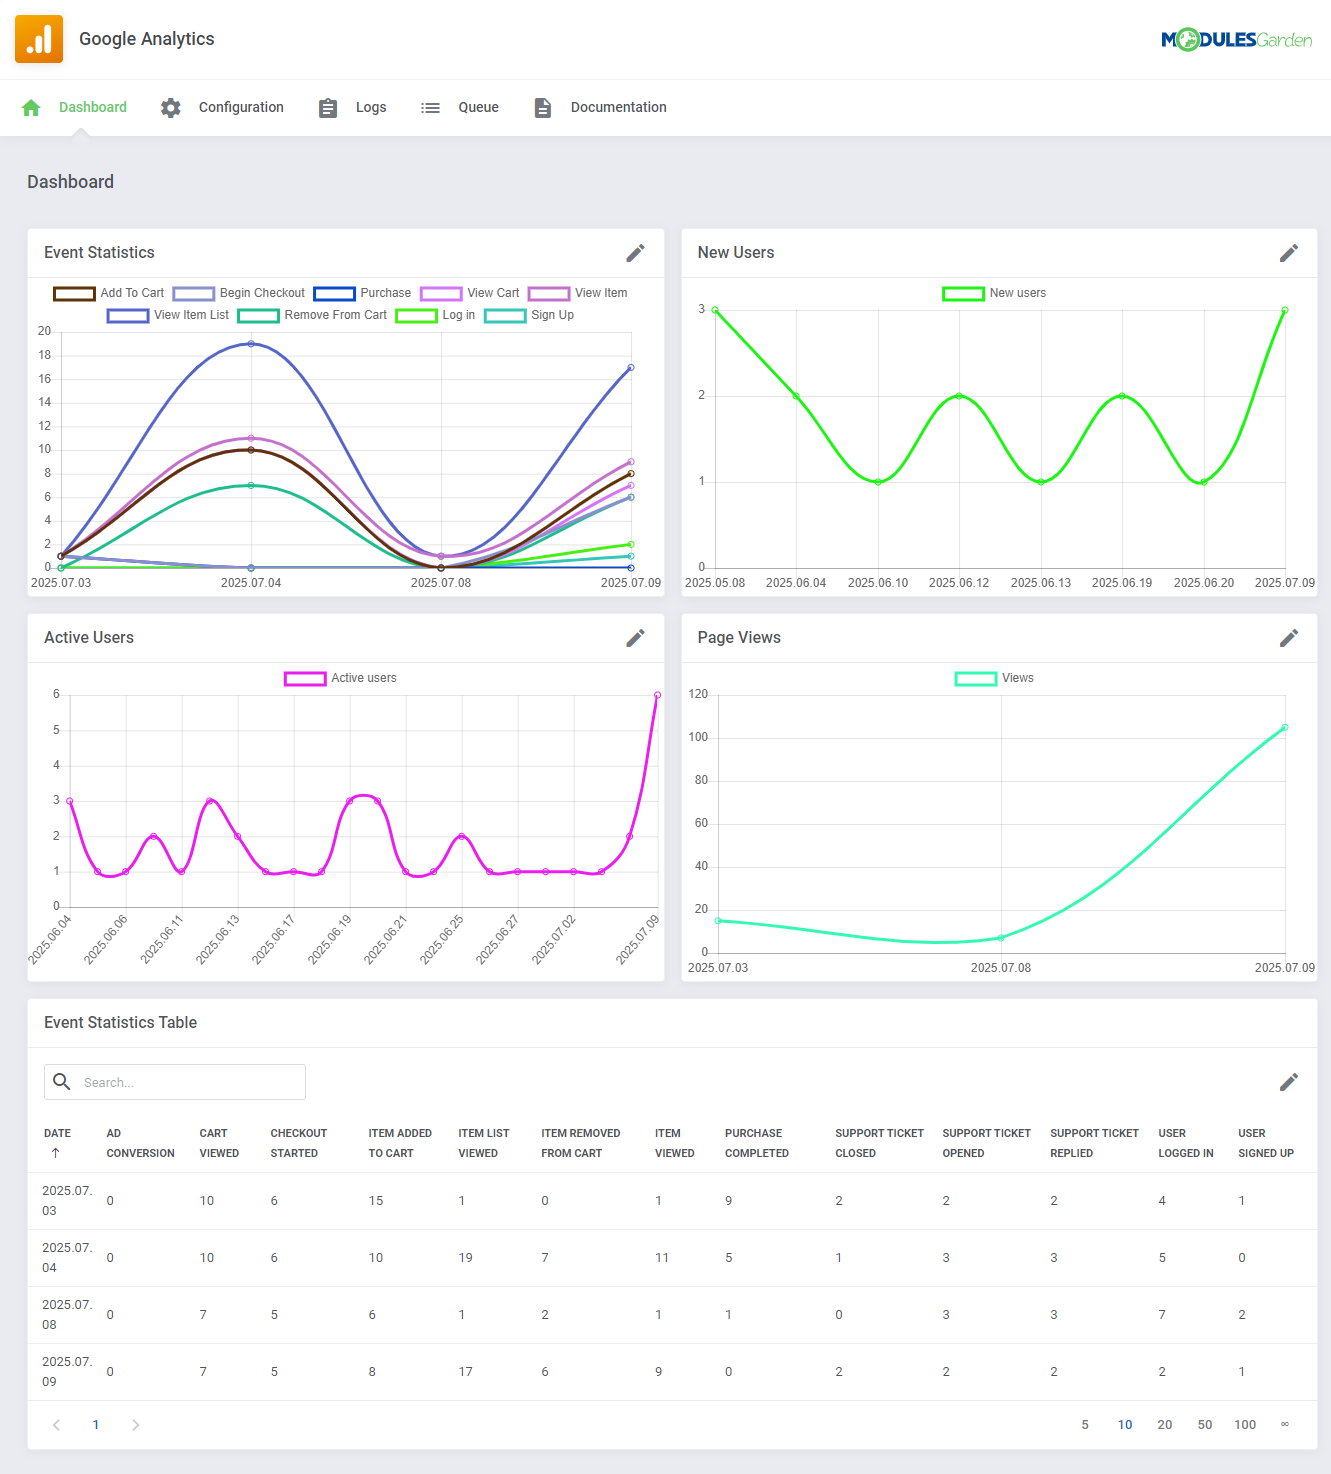Sort by Date using the arrow icon
This screenshot has height=1474, width=1331.
tap(55, 1153)
